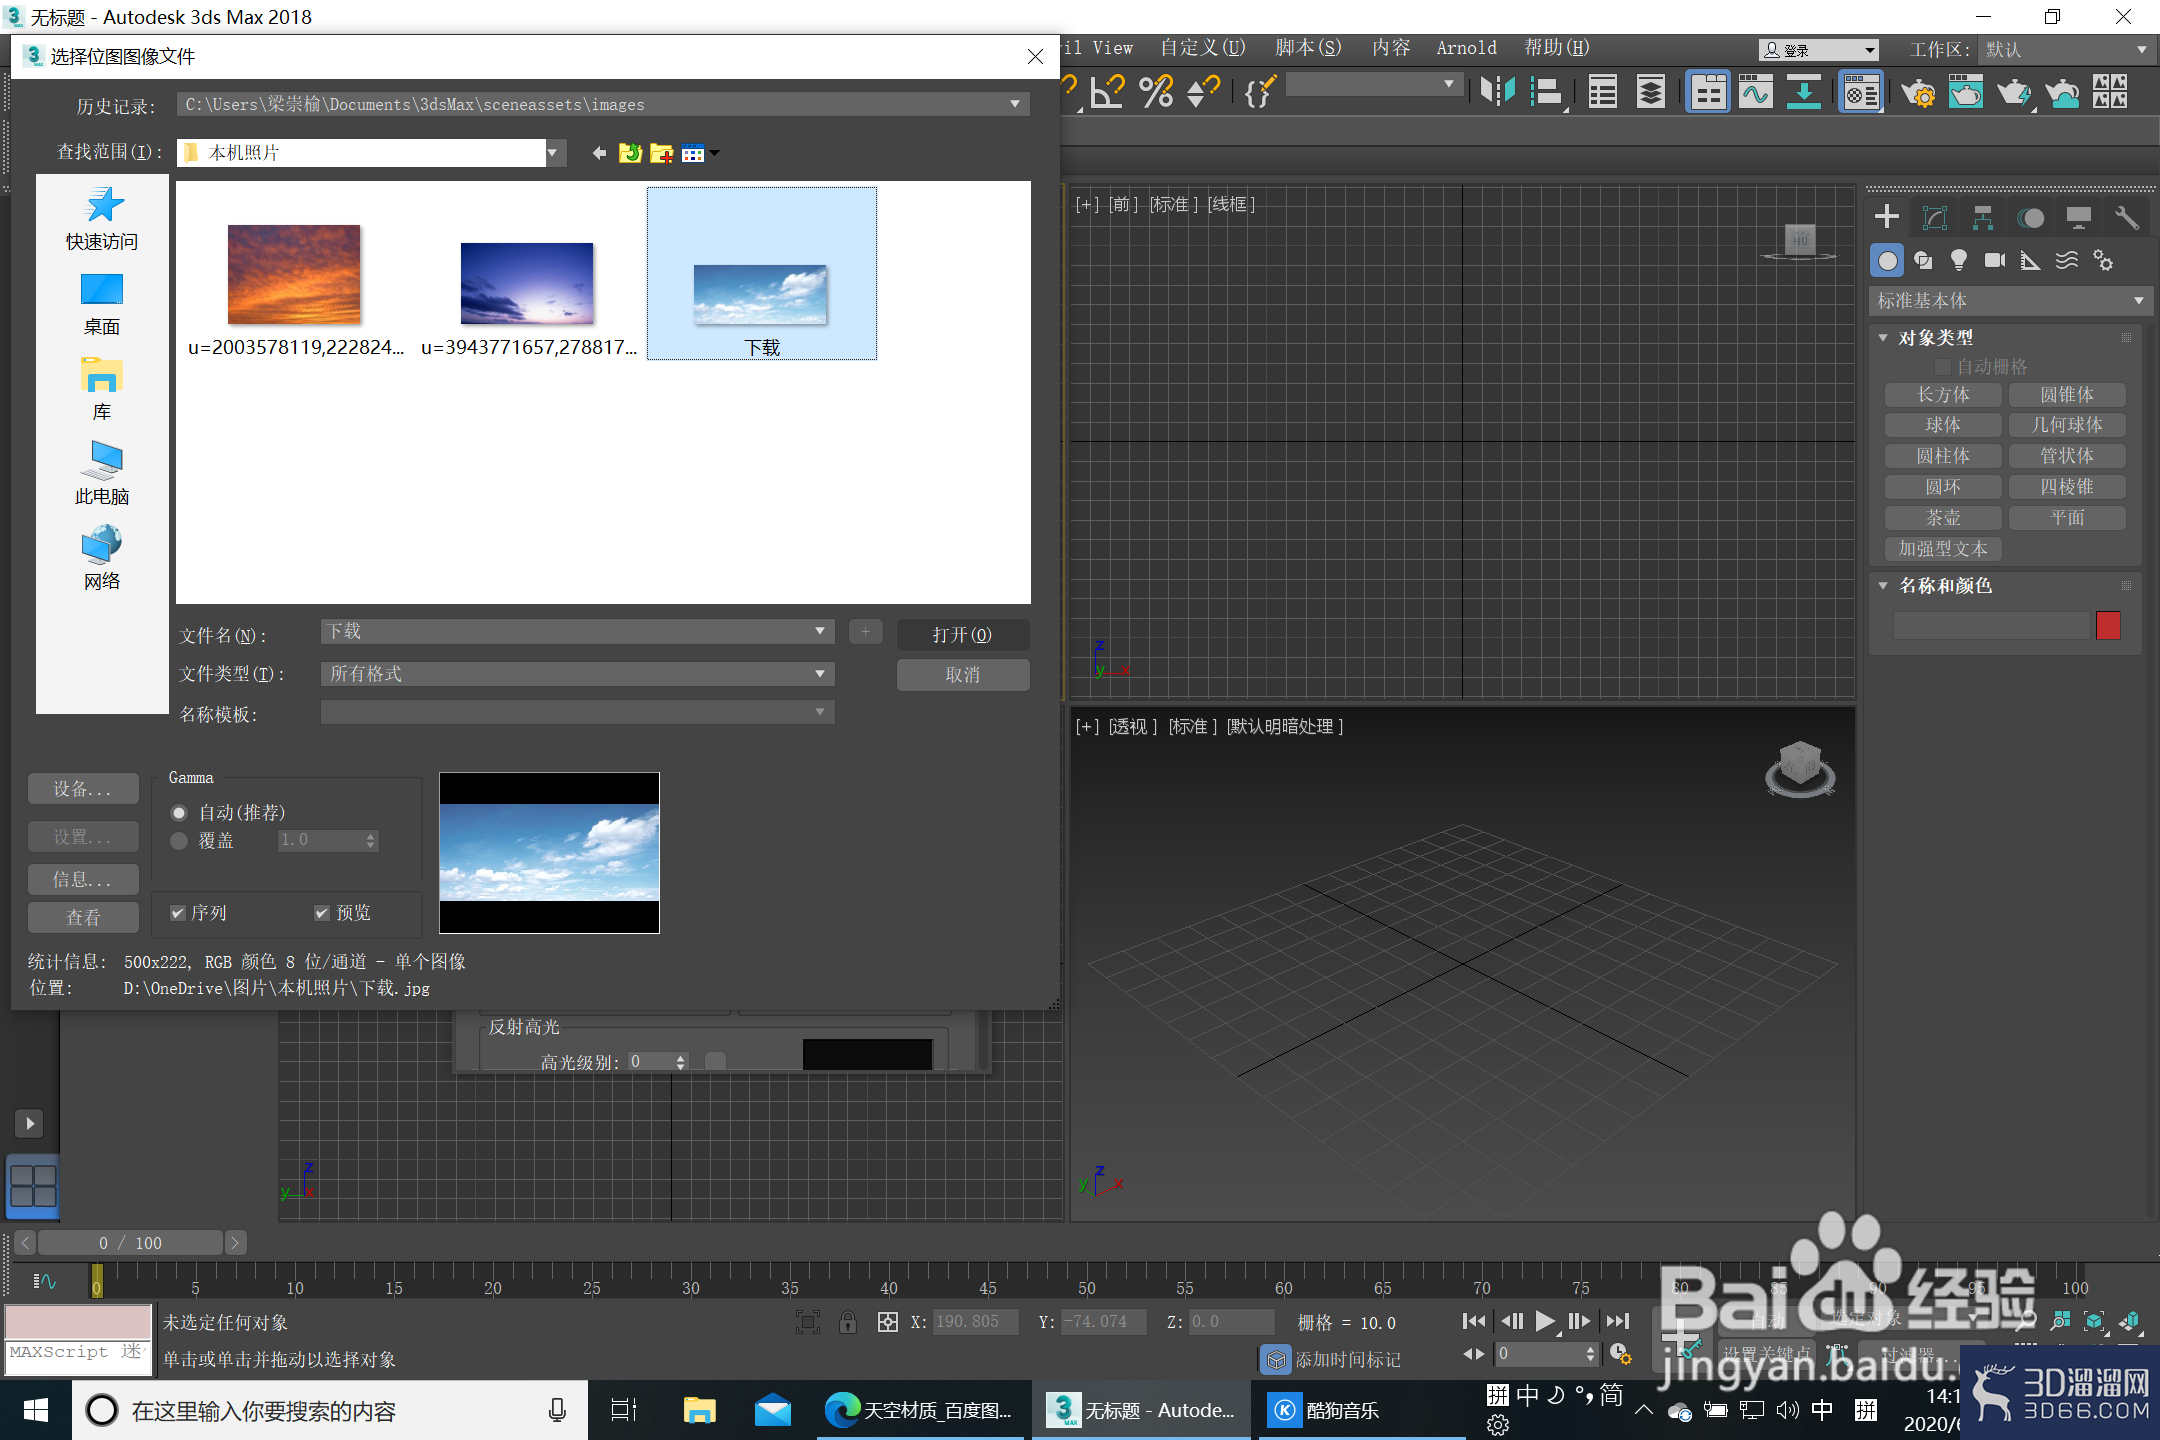Open File Explorer from taskbar
Viewport: 2160px width, 1440px height.
(700, 1410)
